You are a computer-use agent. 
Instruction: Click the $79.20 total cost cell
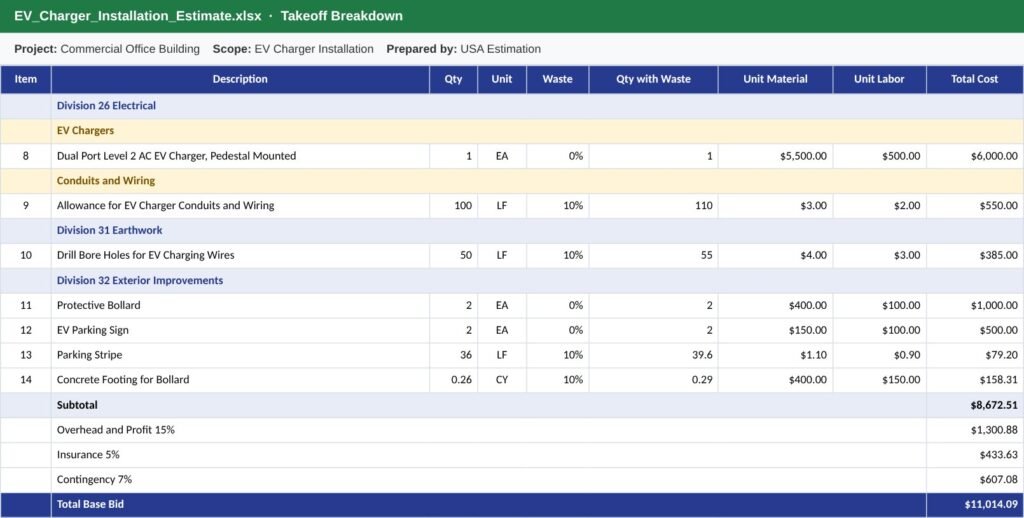(974, 355)
